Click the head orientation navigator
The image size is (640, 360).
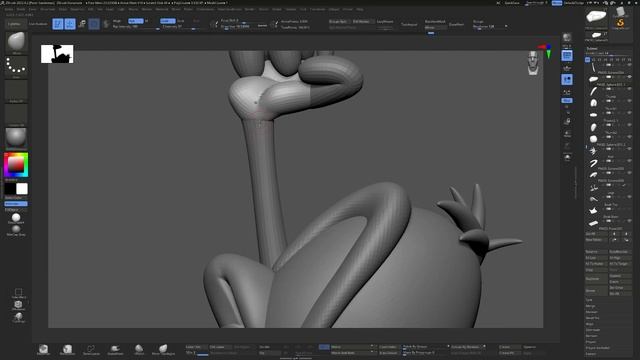click(x=533, y=63)
